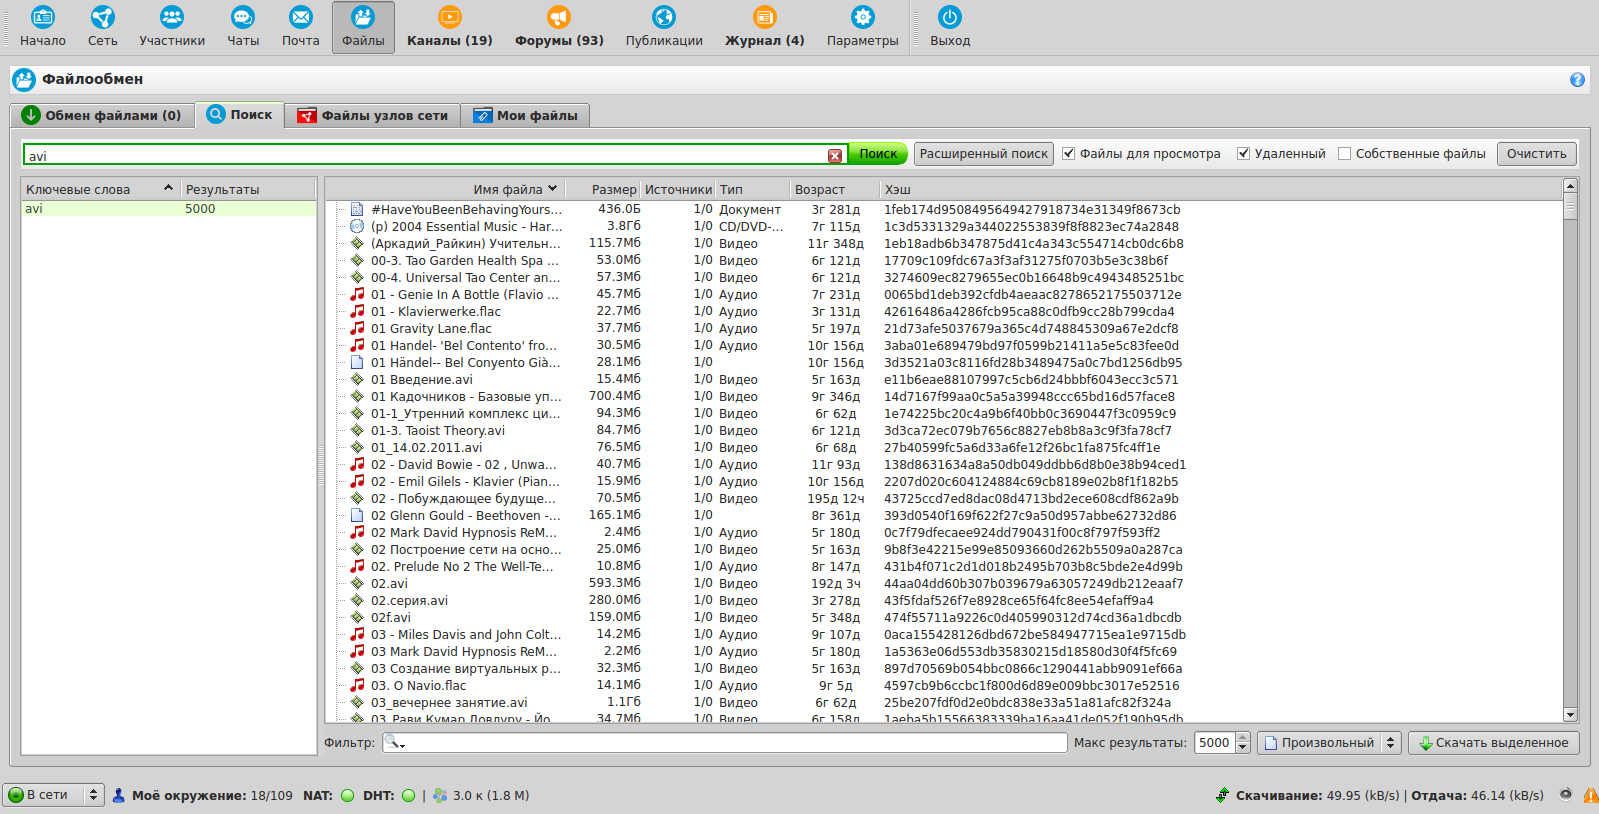Click the results scrollbar down arrow
1599x814 pixels.
[x=1570, y=714]
